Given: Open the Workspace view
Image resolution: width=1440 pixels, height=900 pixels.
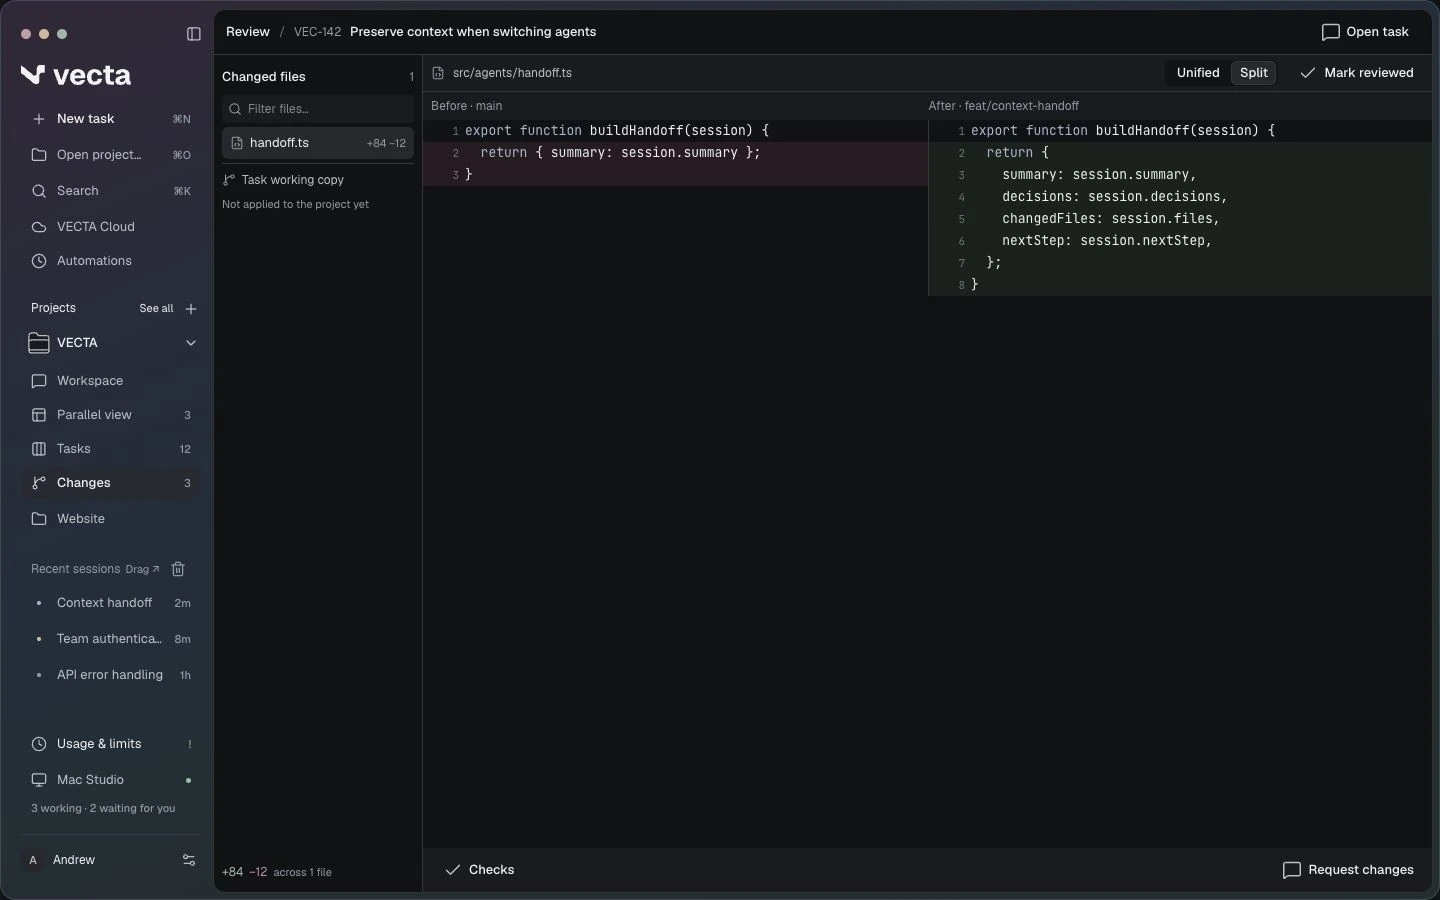Looking at the screenshot, I should (110, 381).
